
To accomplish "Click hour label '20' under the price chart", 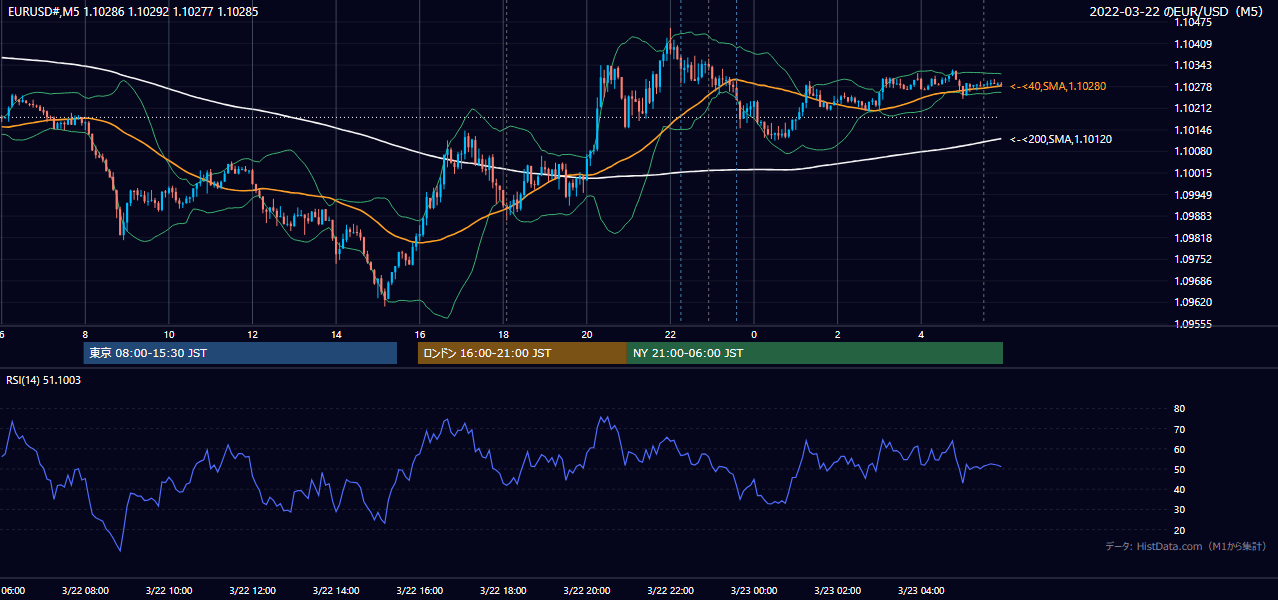I will click(587, 334).
